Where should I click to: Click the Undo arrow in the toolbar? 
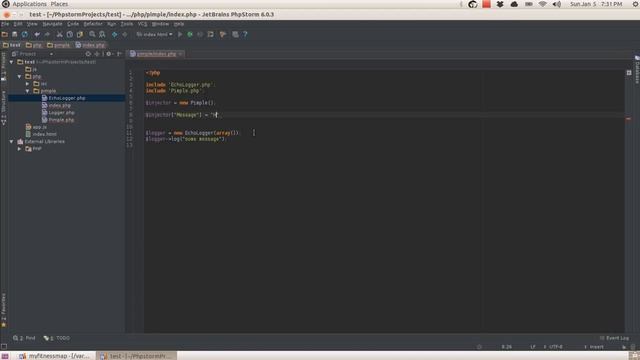pos(37,35)
